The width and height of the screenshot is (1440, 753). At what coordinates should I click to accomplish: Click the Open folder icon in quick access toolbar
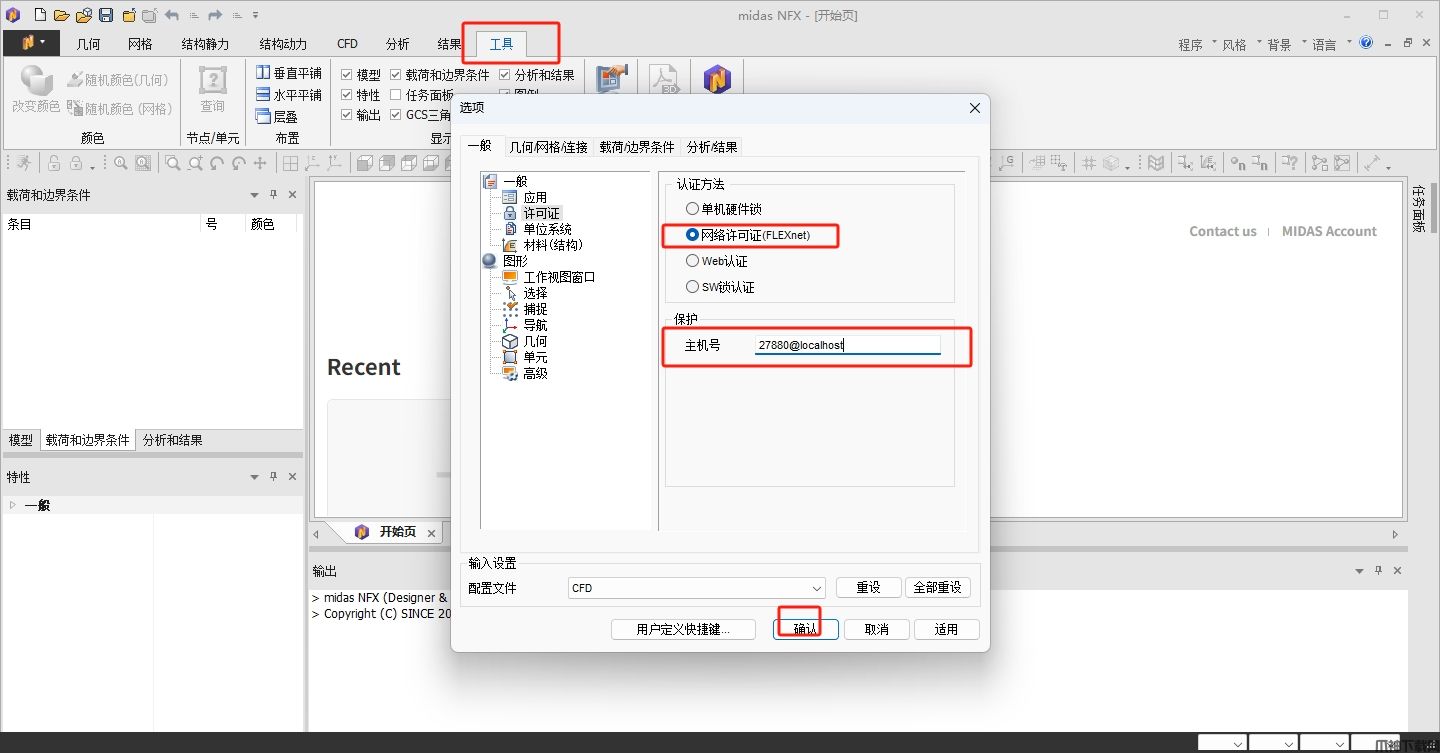click(61, 15)
